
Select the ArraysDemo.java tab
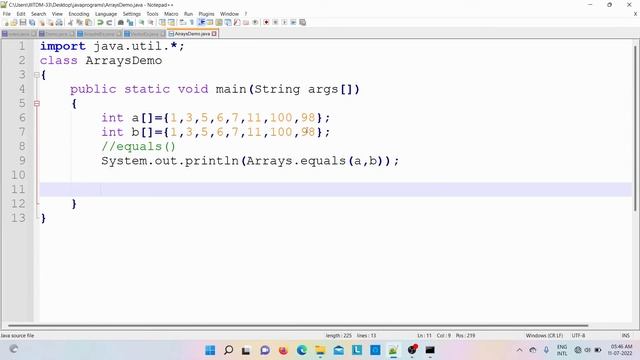[x=192, y=33]
